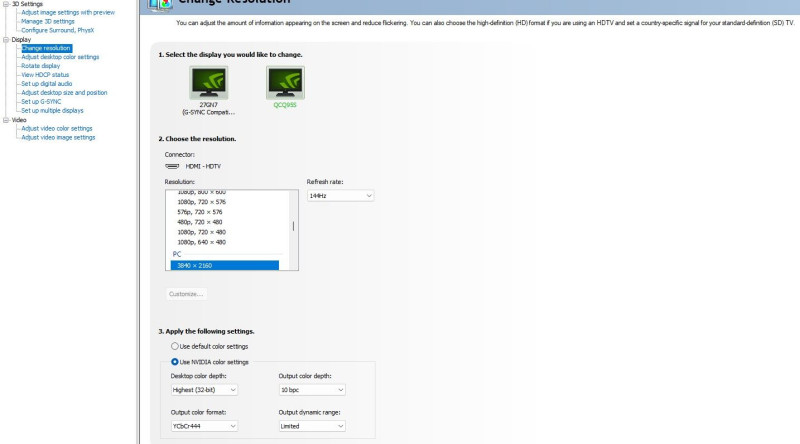The height and width of the screenshot is (444, 800).
Task: Open Adjust desktop size and position
Action: tap(64, 92)
